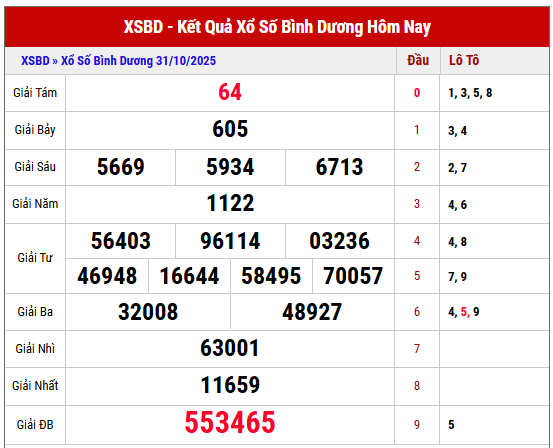This screenshot has width=553, height=448.
Task: Select the Giải Ba number 48927
Action: tap(312, 312)
